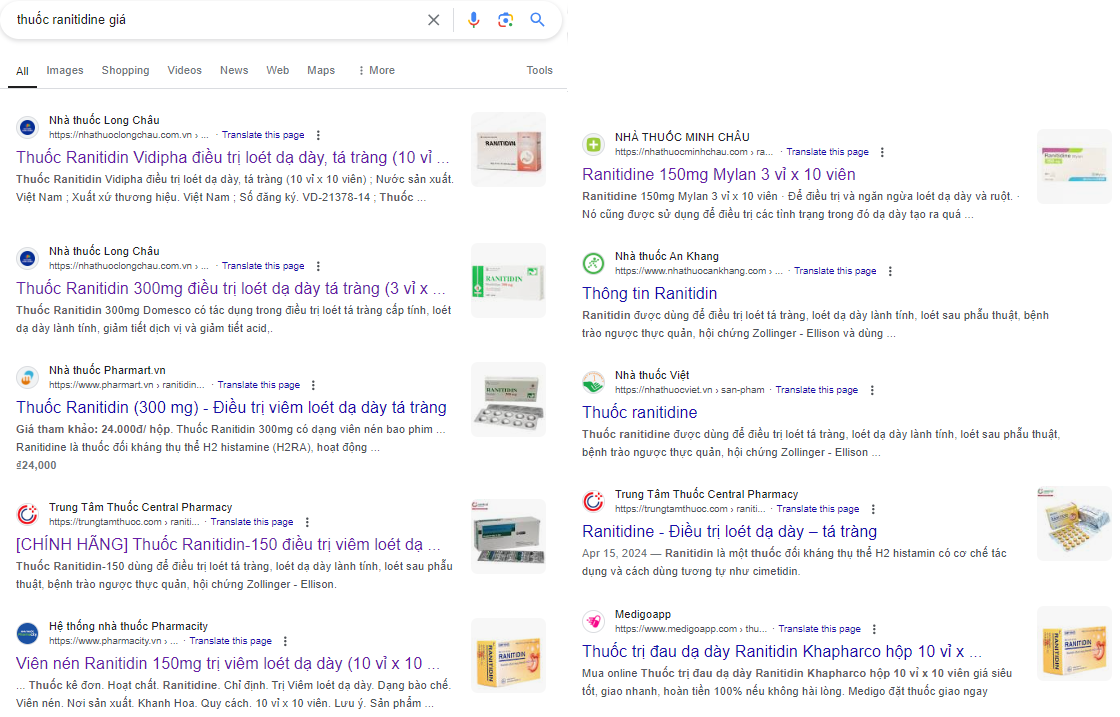Open Ranitidin 300mg green box thumbnail
The height and width of the screenshot is (717, 1120).
pyautogui.click(x=509, y=281)
